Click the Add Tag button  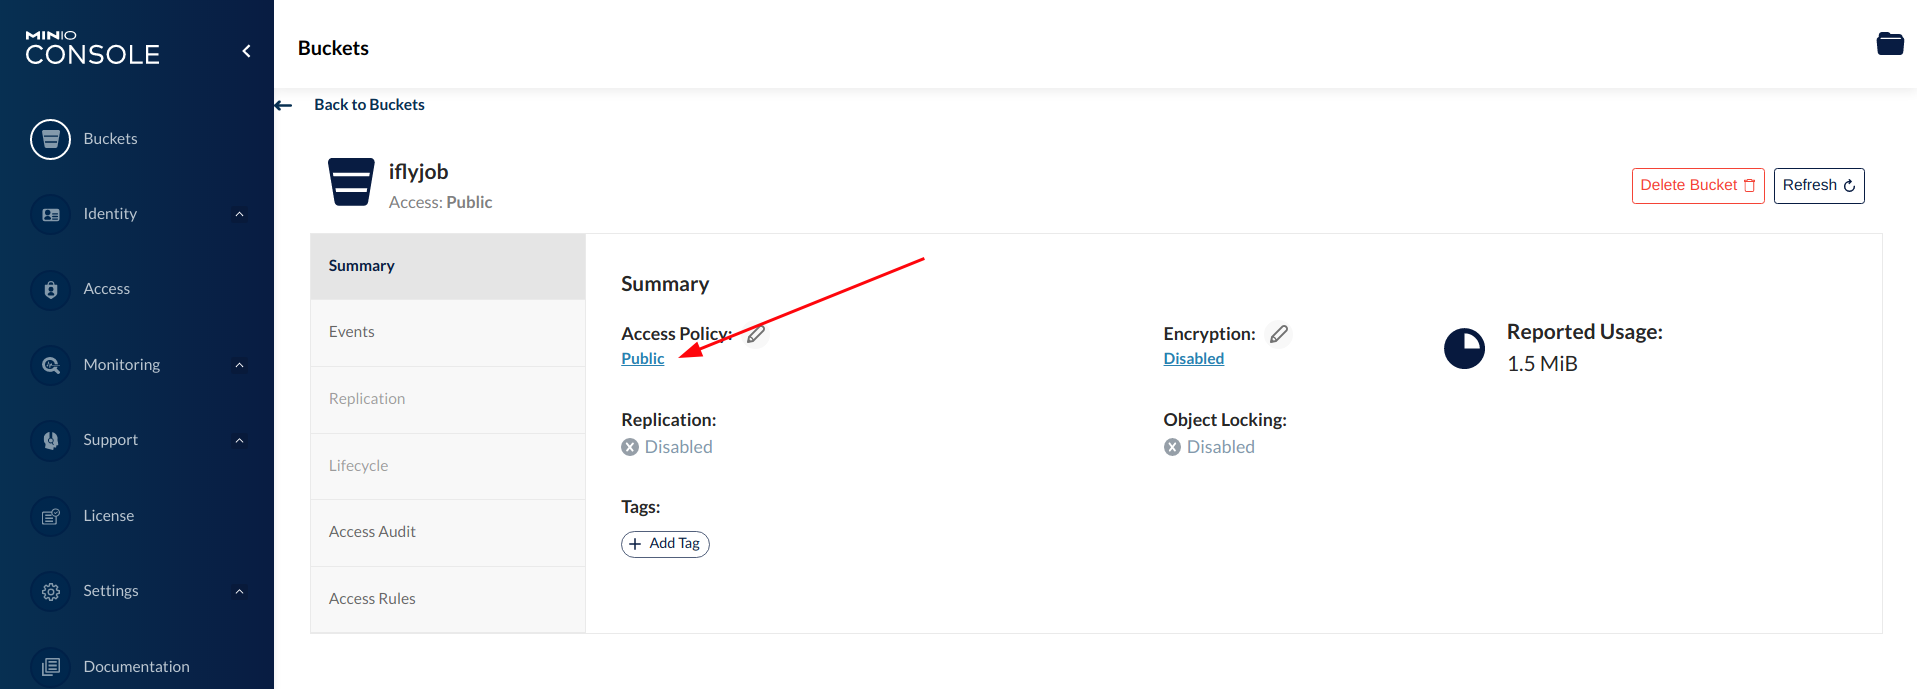click(x=665, y=544)
